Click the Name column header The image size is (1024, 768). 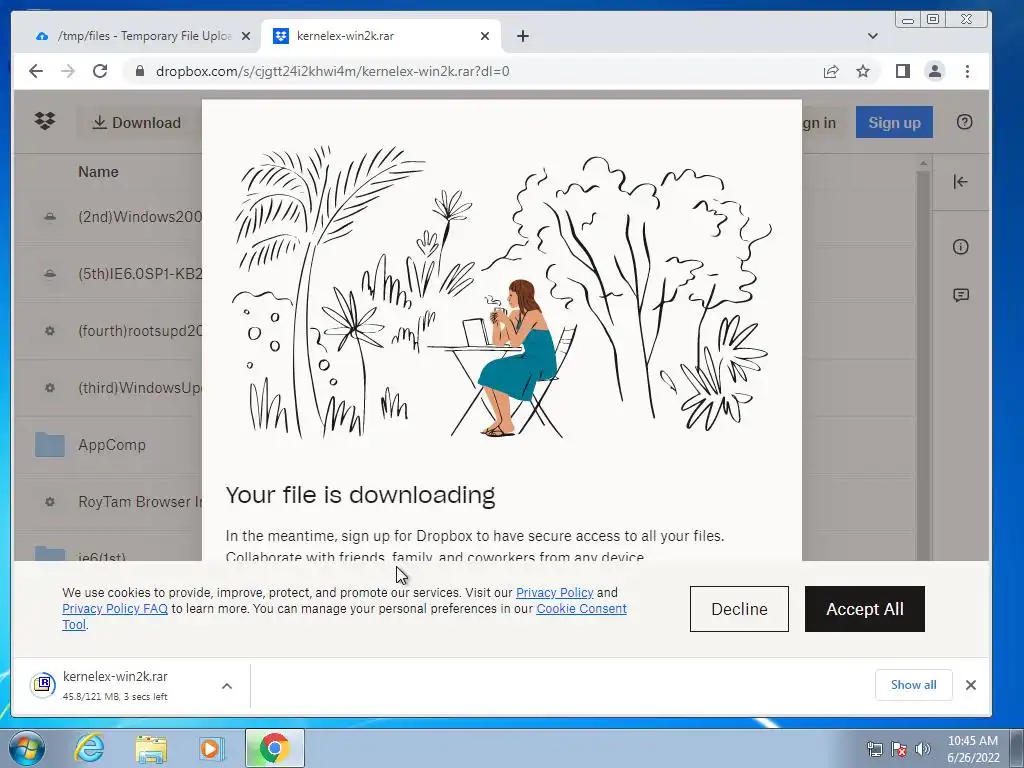point(99,172)
